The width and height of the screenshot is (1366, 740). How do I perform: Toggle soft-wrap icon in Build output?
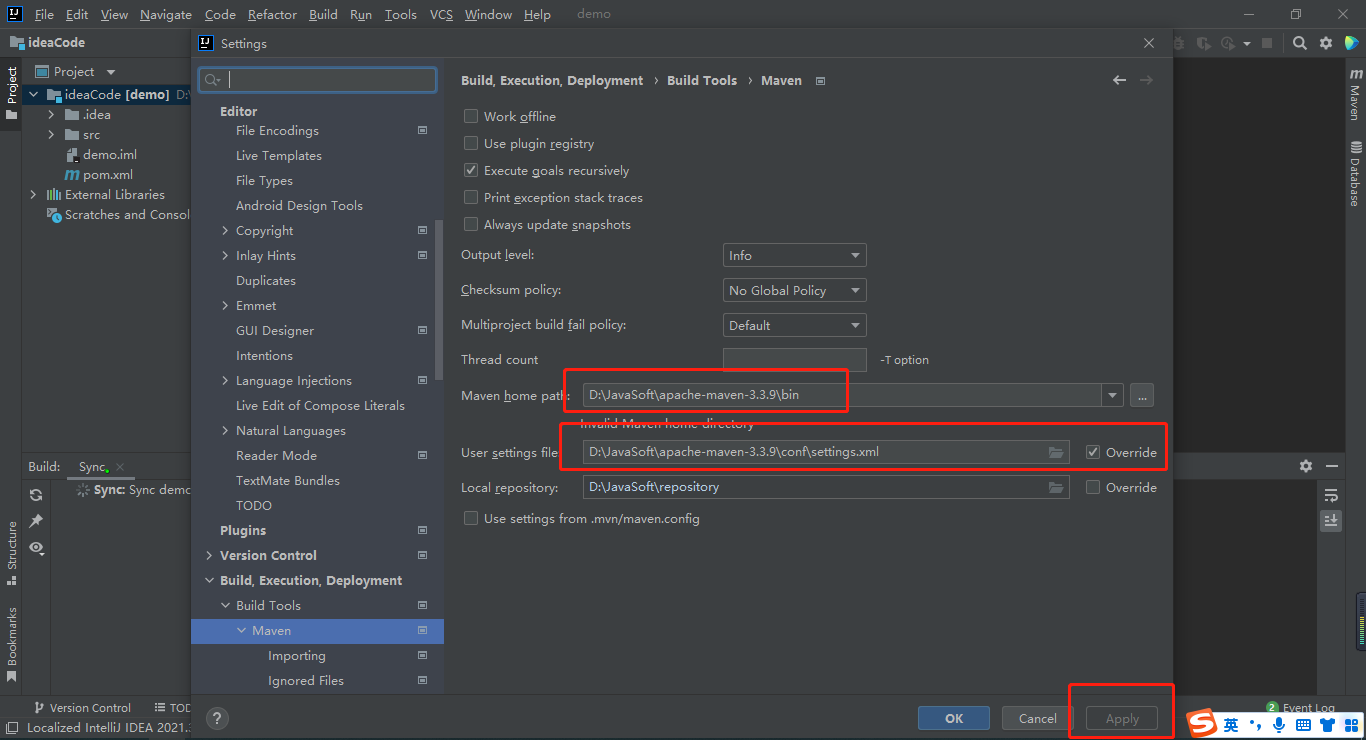[x=1331, y=495]
